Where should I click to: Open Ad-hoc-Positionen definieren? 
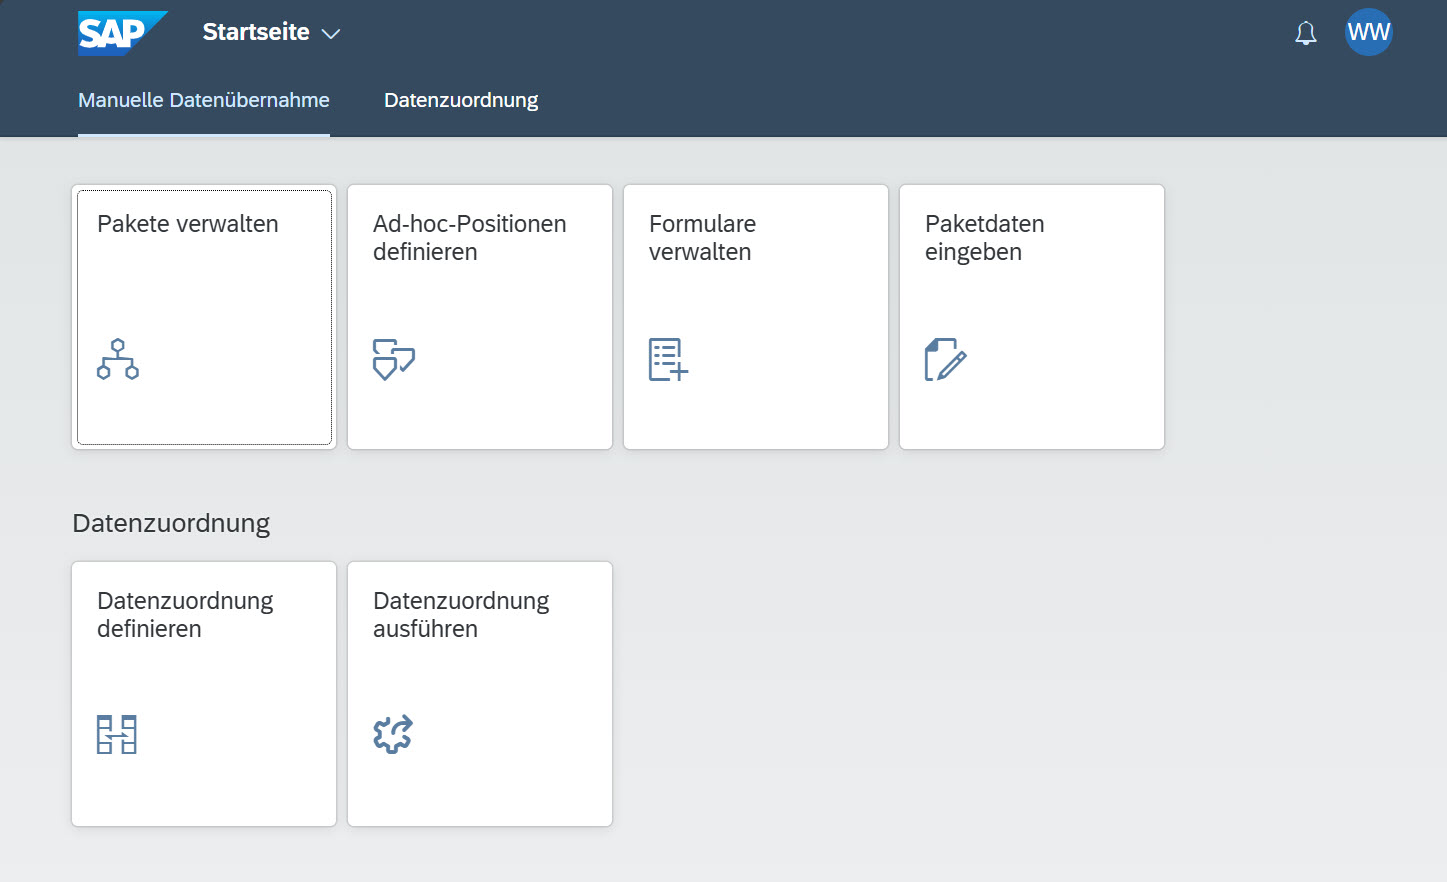(479, 317)
